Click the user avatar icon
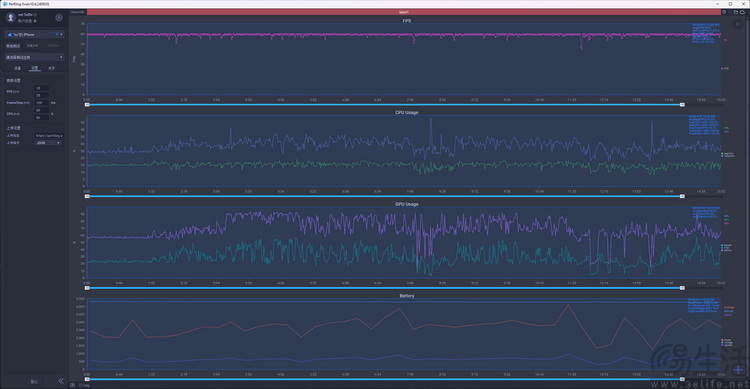This screenshot has height=389, width=750. point(11,18)
